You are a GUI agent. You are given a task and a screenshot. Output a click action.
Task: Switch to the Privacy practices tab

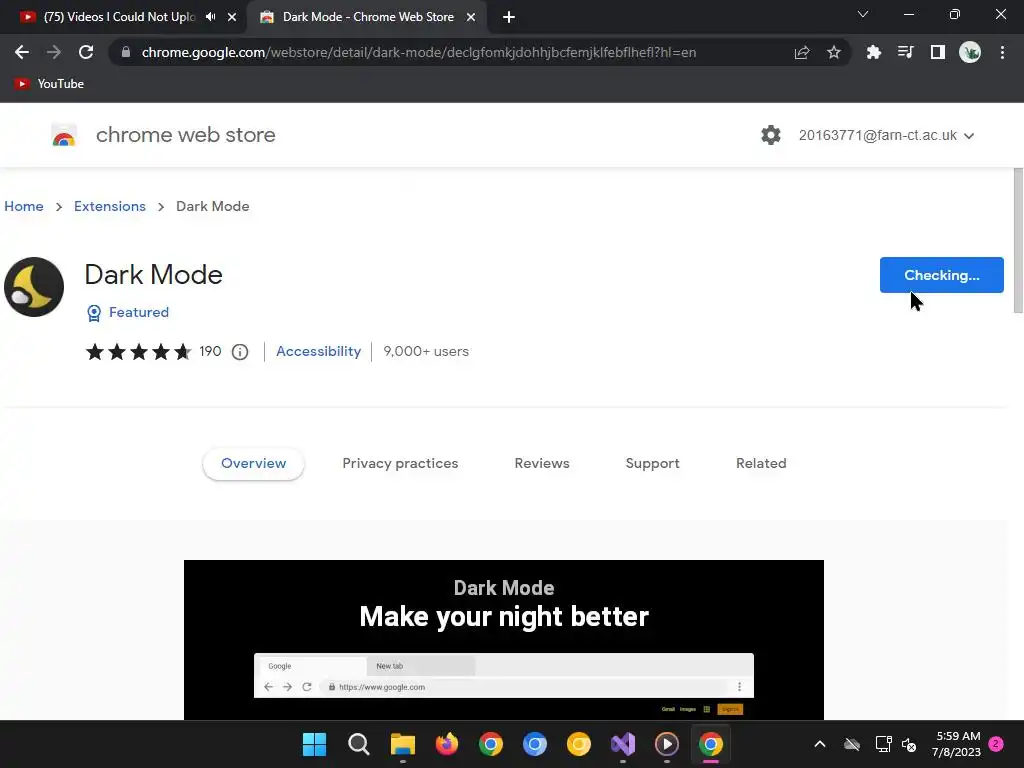point(400,464)
